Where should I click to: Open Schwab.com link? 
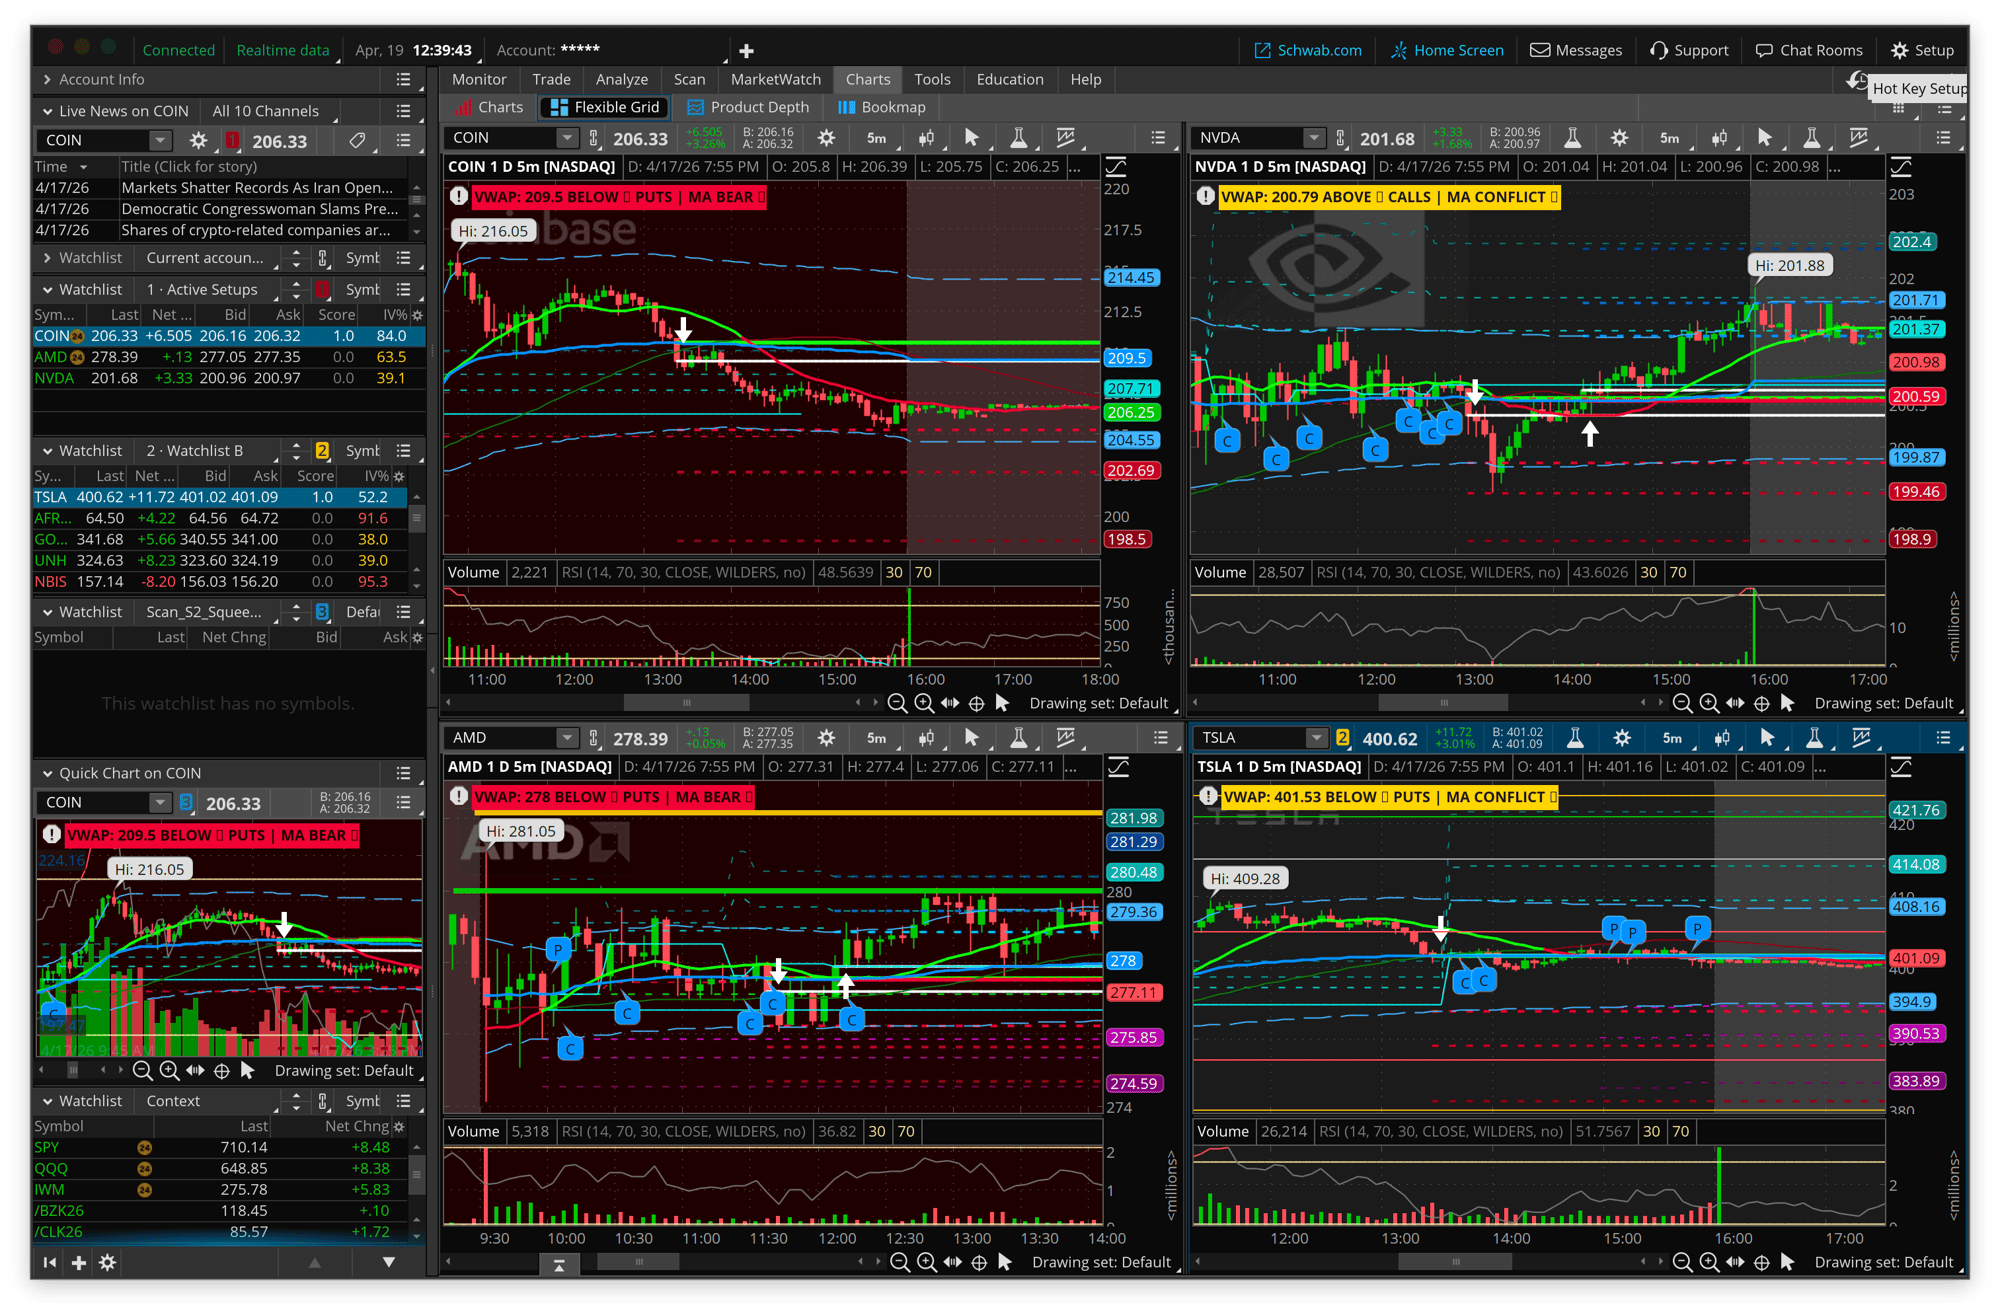[1308, 50]
